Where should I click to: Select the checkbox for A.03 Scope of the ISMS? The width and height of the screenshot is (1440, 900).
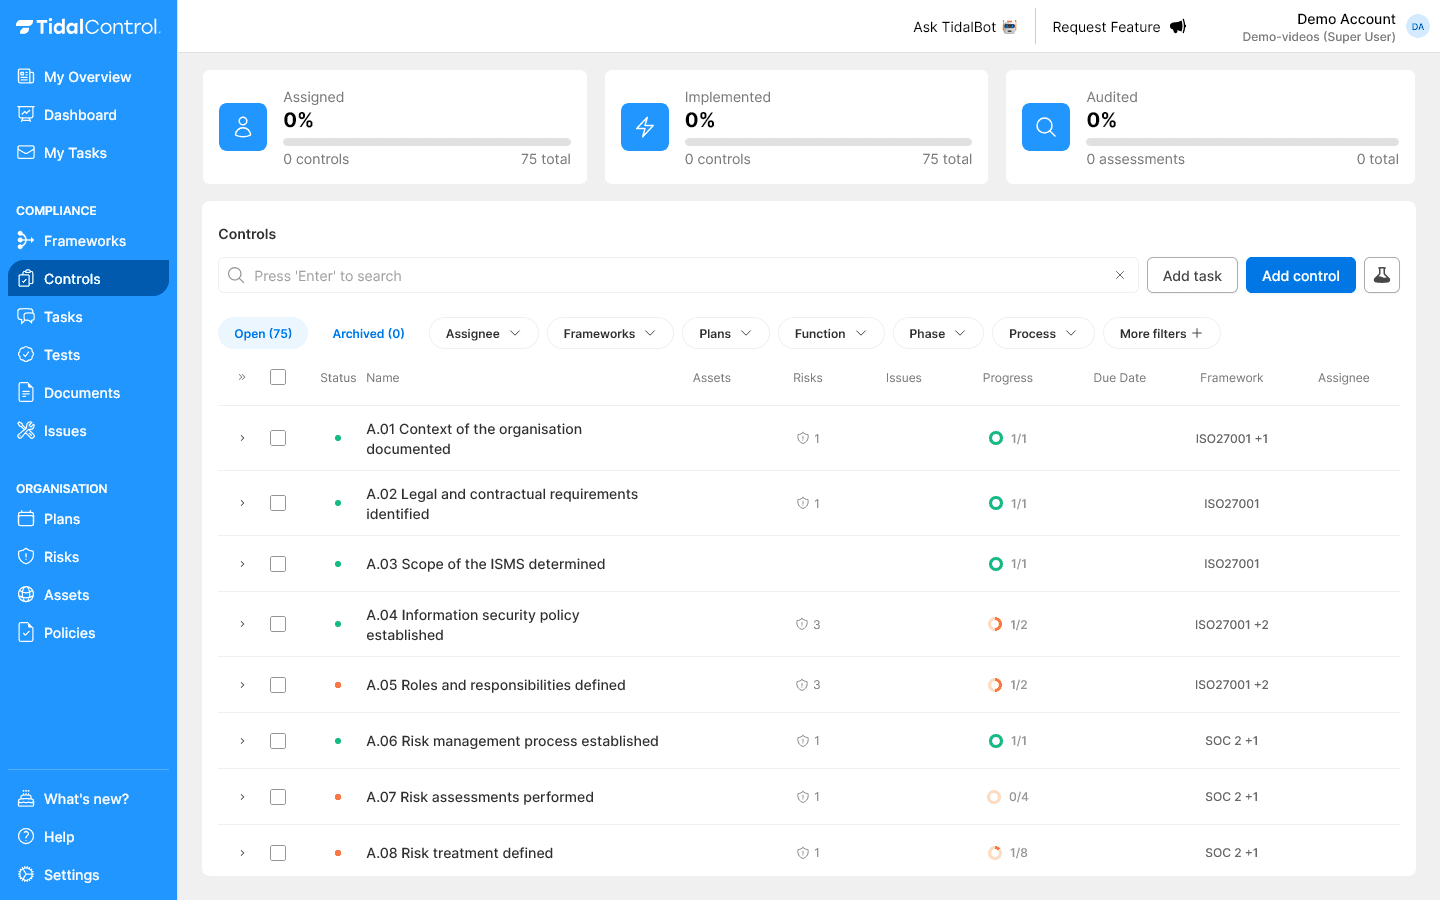(278, 563)
